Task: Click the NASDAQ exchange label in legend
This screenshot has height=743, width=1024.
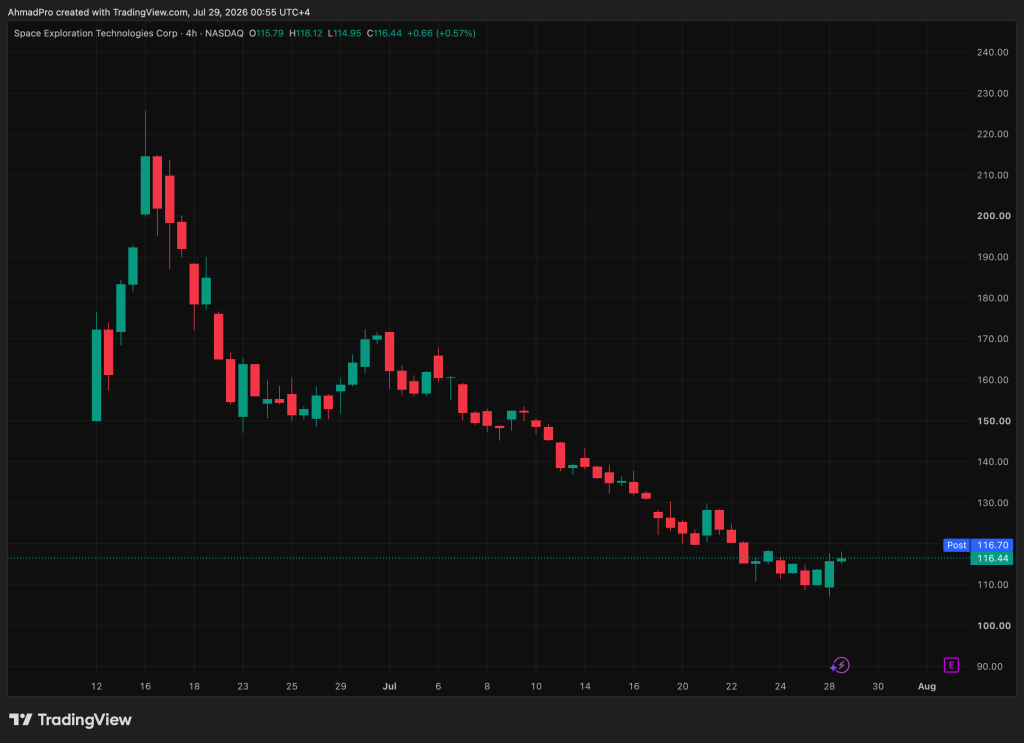Action: click(224, 33)
